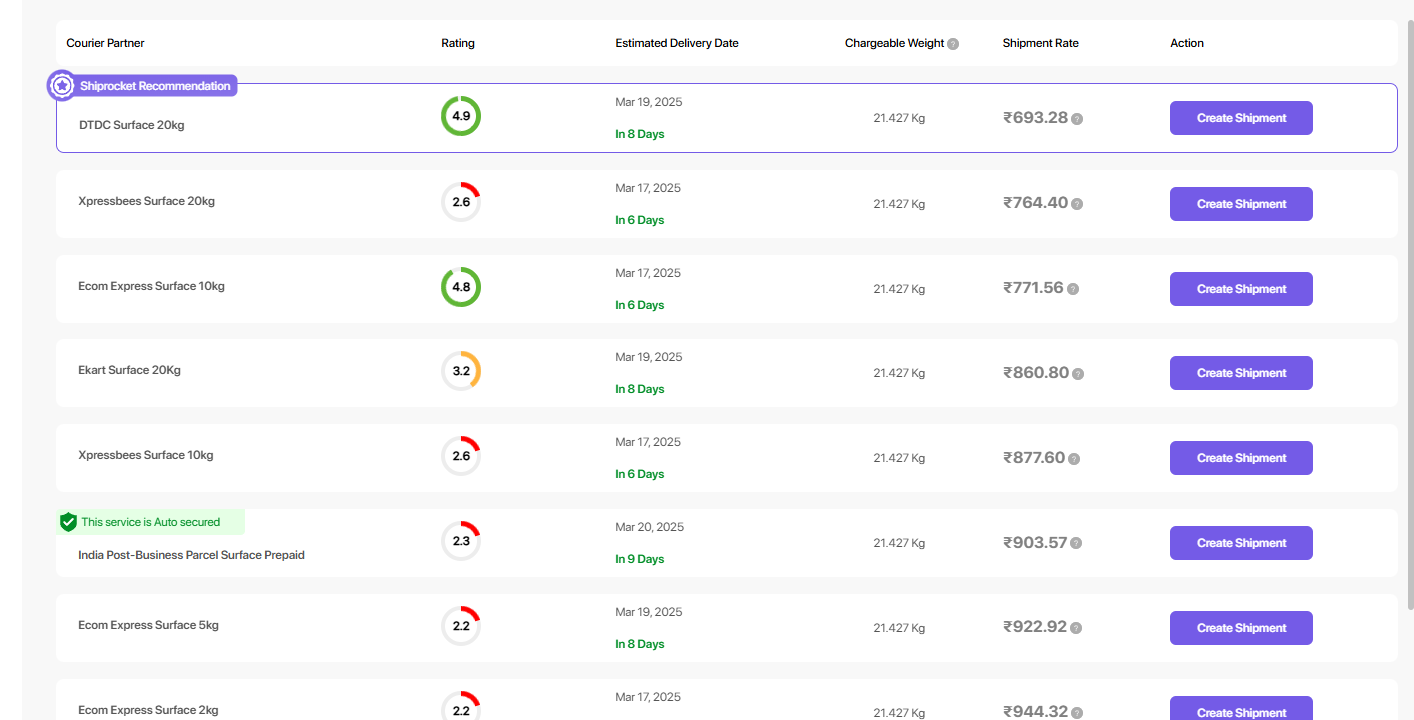Viewport: 1414px width, 720px height.
Task: Click info icon beside ₹771.56 rate
Action: click(1073, 289)
